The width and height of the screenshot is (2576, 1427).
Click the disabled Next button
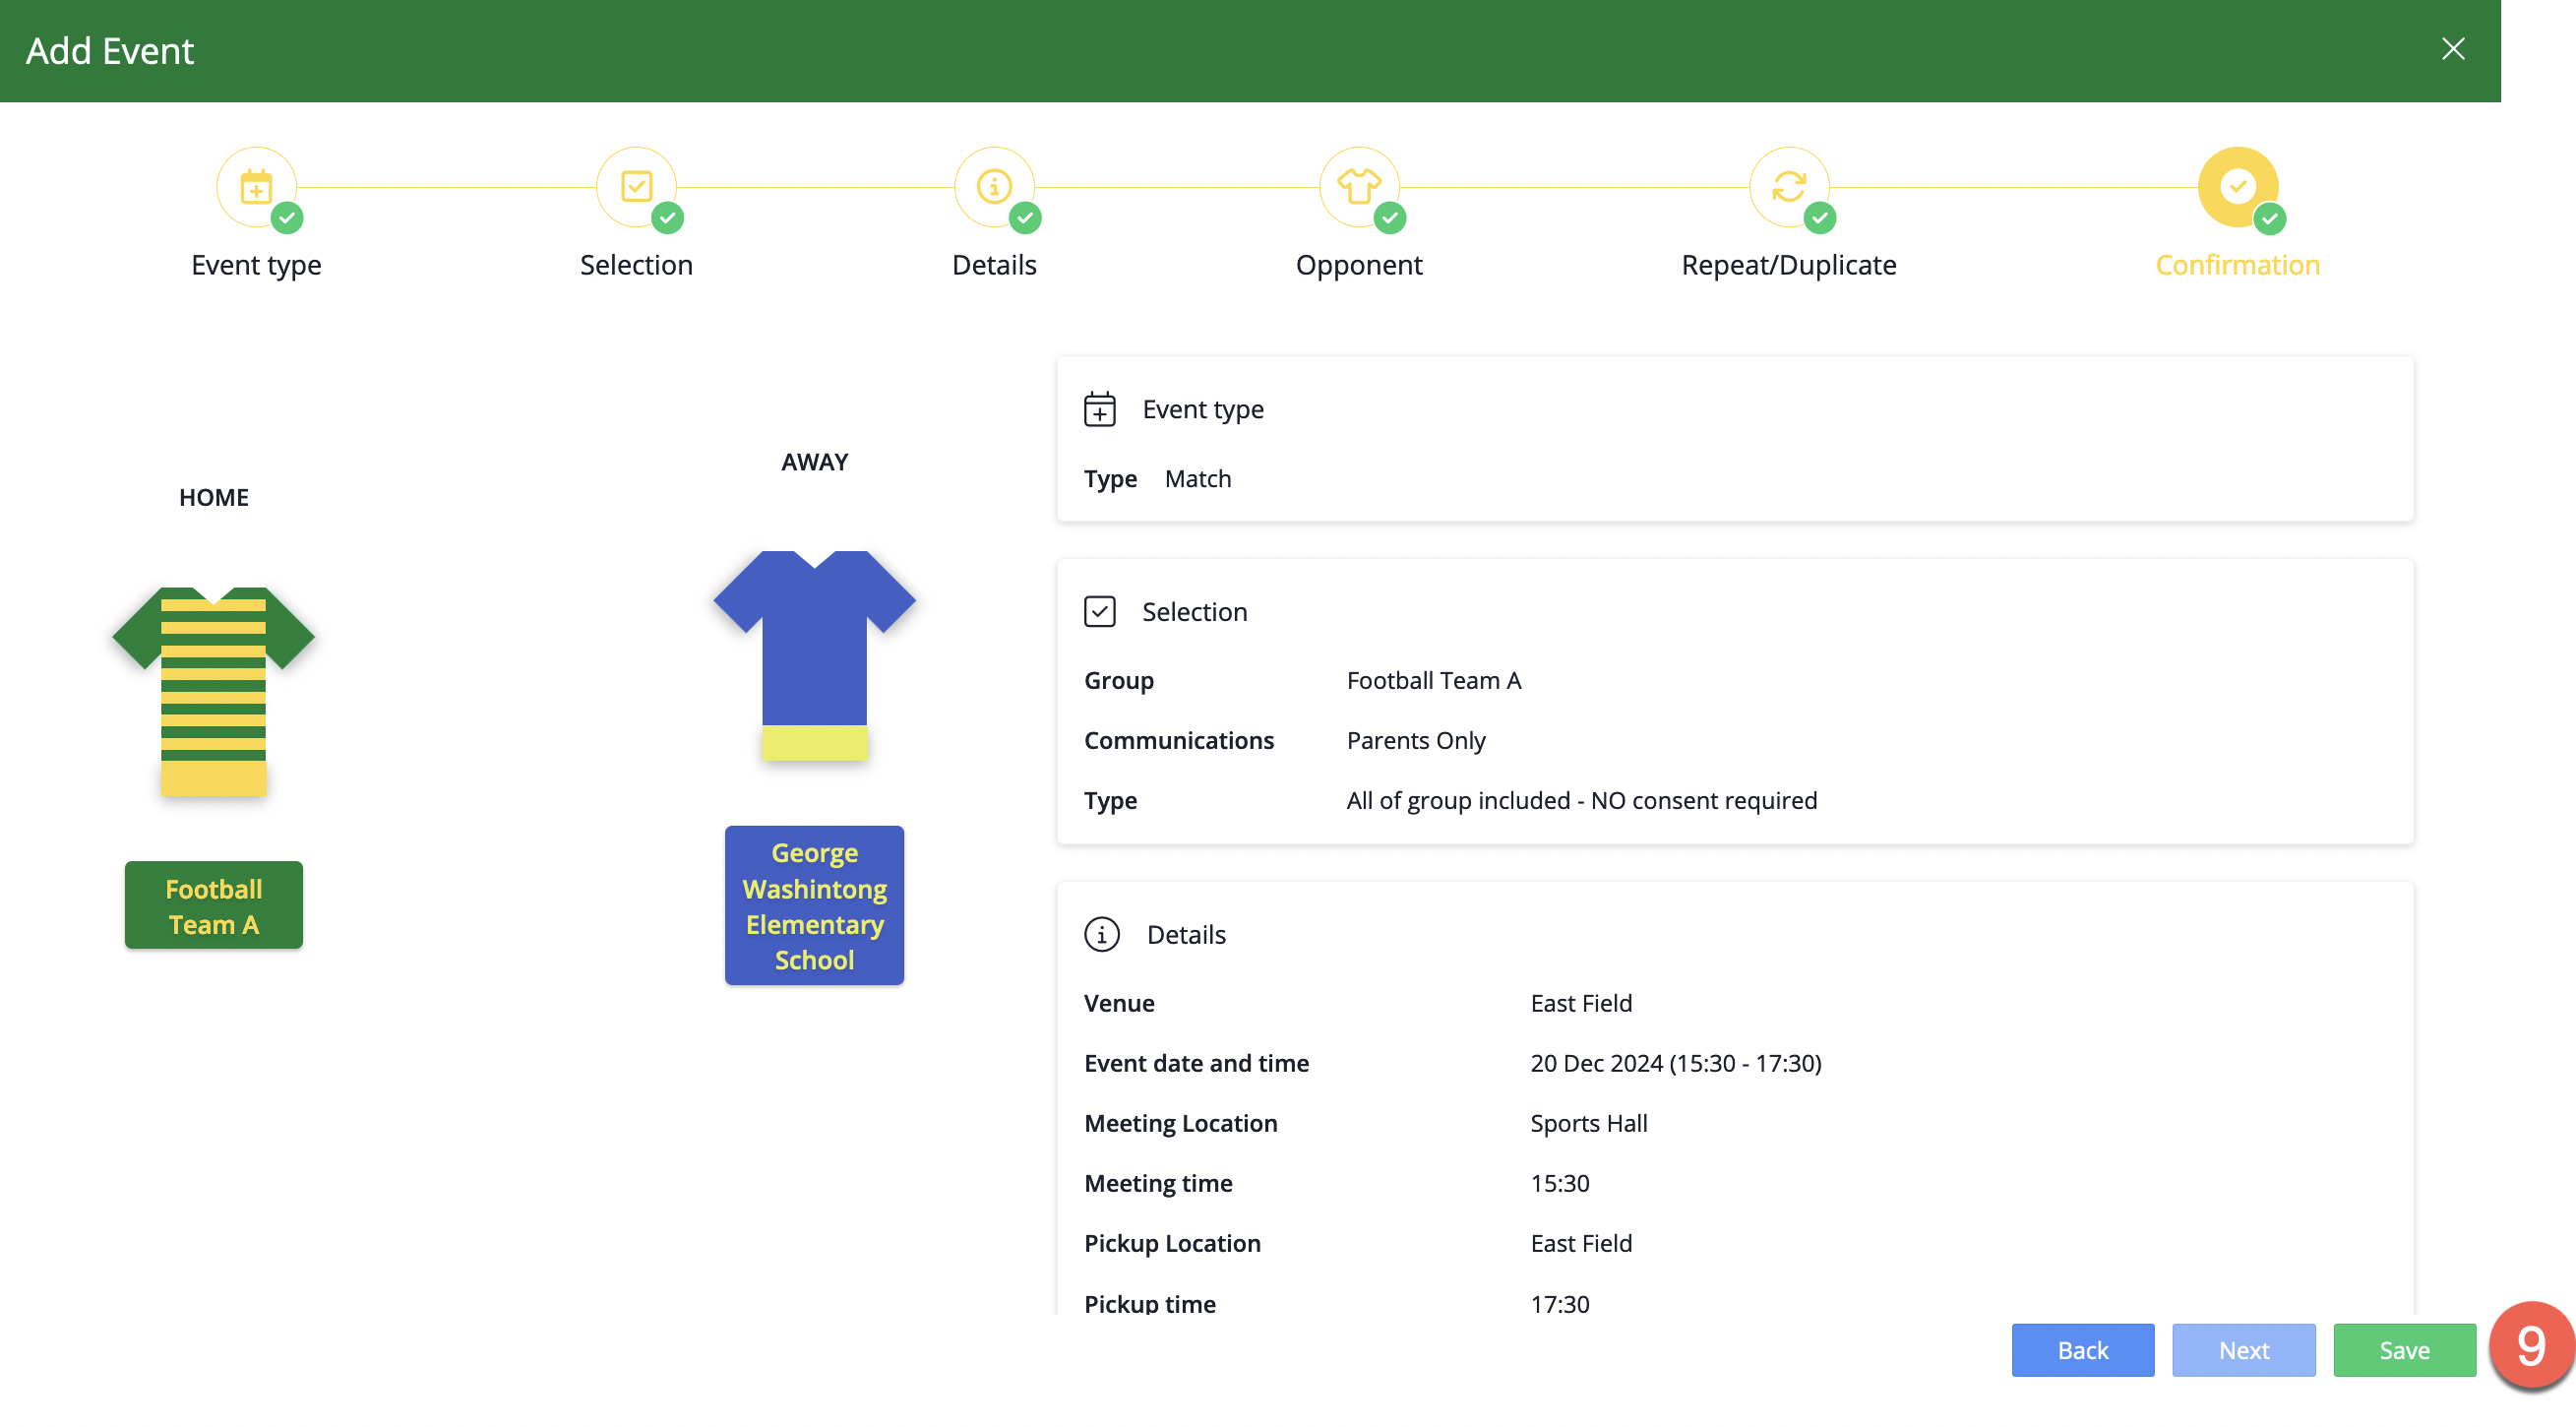2243,1350
